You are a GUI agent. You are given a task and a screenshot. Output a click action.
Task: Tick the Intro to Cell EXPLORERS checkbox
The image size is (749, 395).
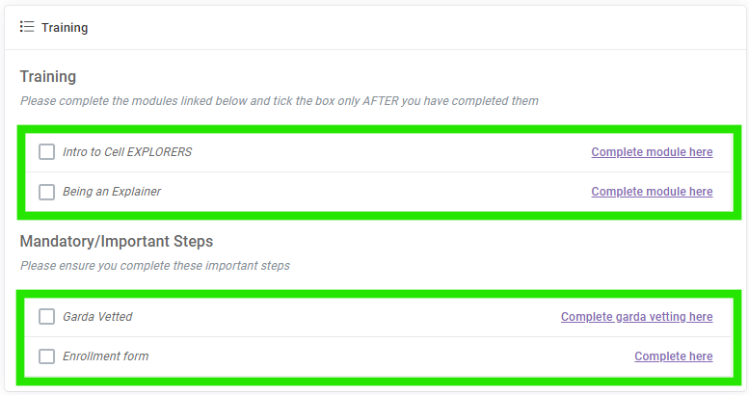(x=46, y=152)
